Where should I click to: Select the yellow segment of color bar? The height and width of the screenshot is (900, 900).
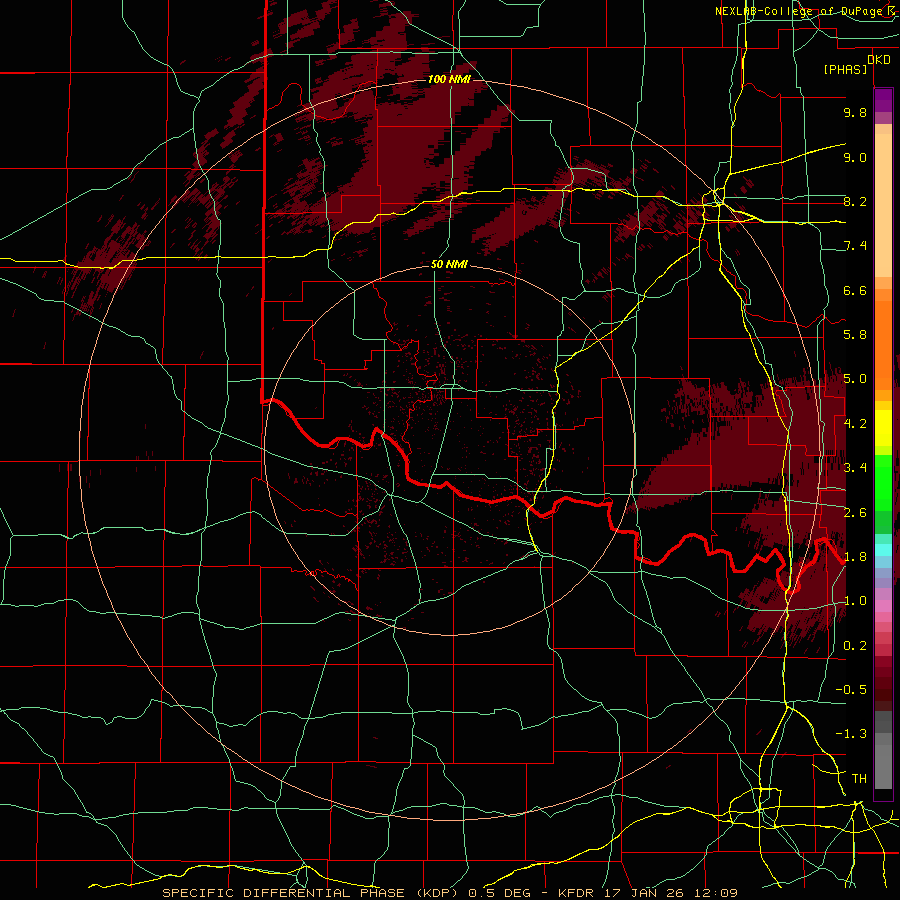tap(883, 428)
